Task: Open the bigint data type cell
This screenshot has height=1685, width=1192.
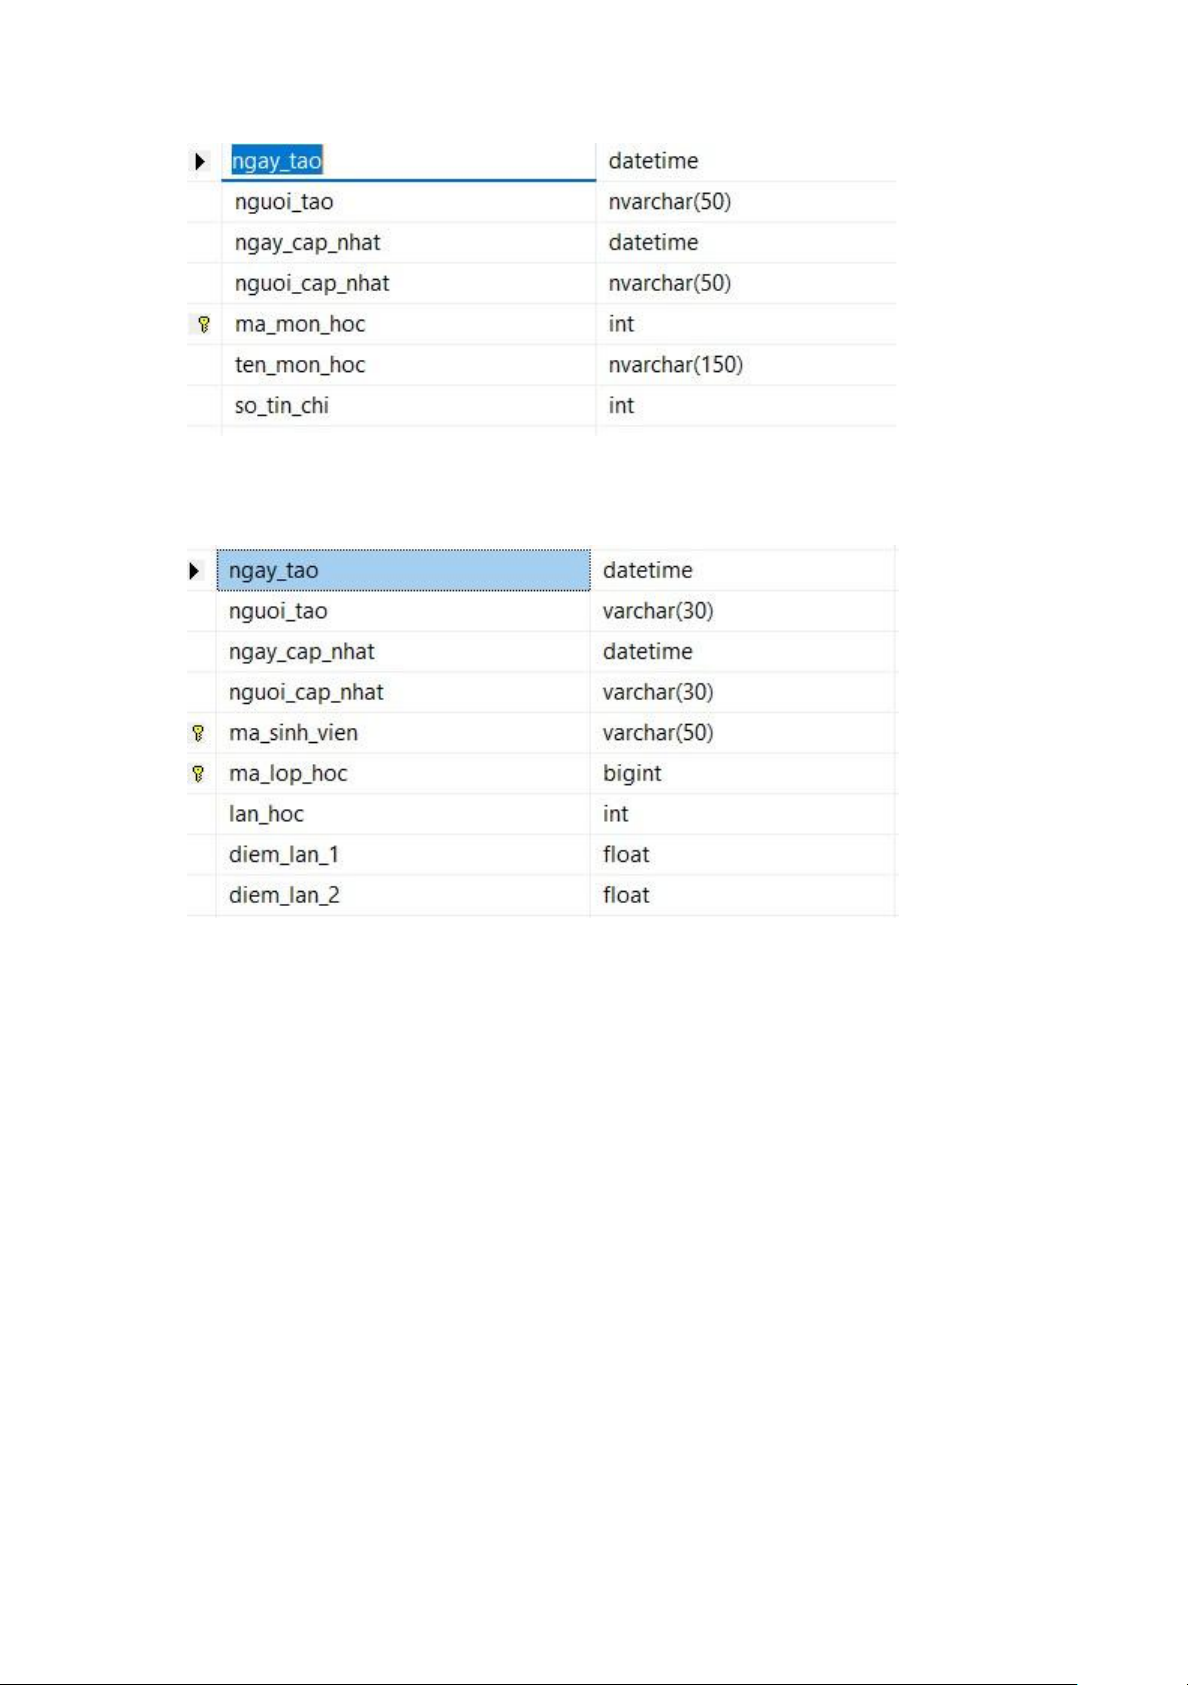Action: click(632, 773)
